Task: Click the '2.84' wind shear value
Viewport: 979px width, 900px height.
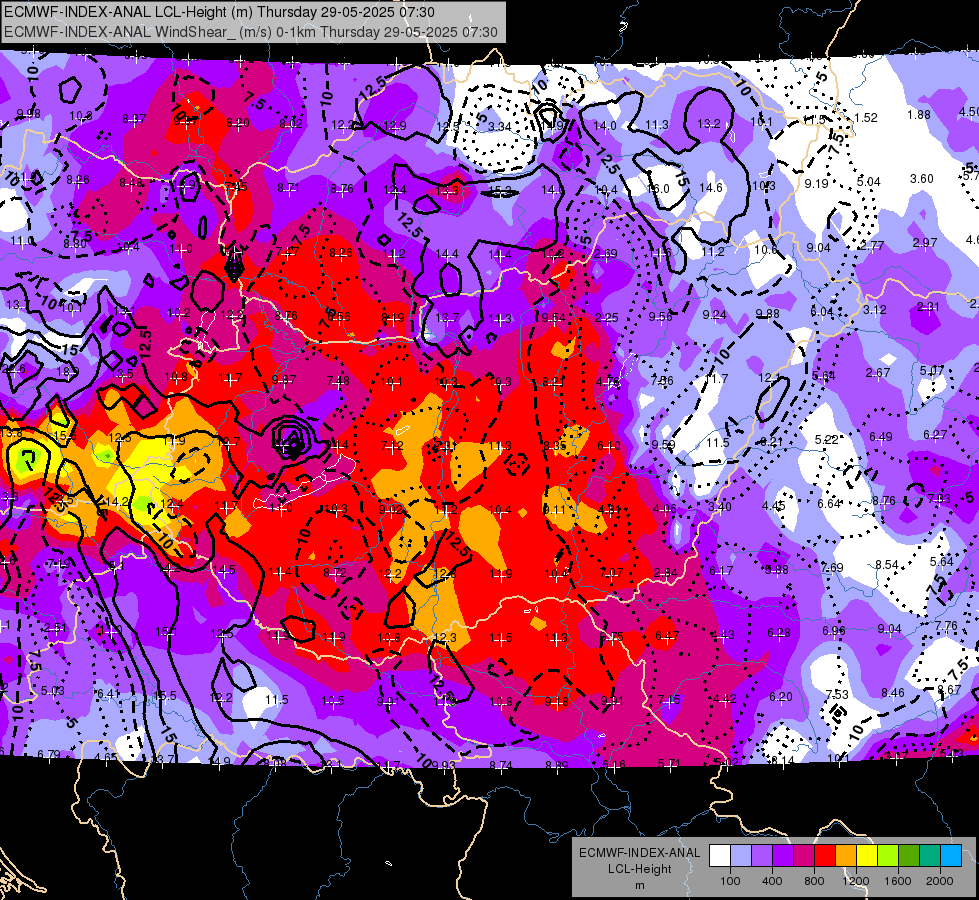Action: (x=666, y=572)
